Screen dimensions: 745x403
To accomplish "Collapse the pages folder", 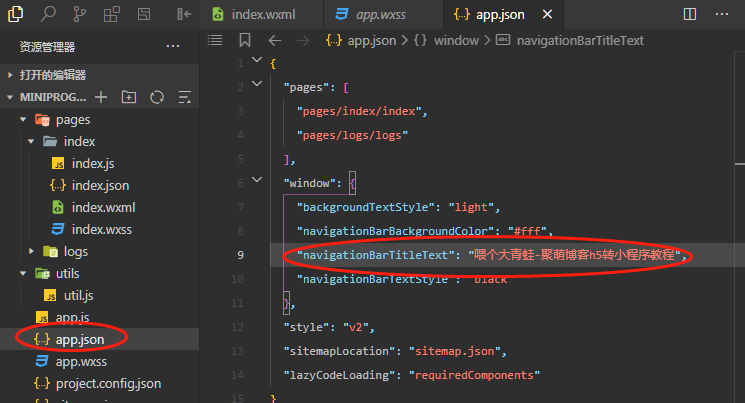I will click(23, 120).
